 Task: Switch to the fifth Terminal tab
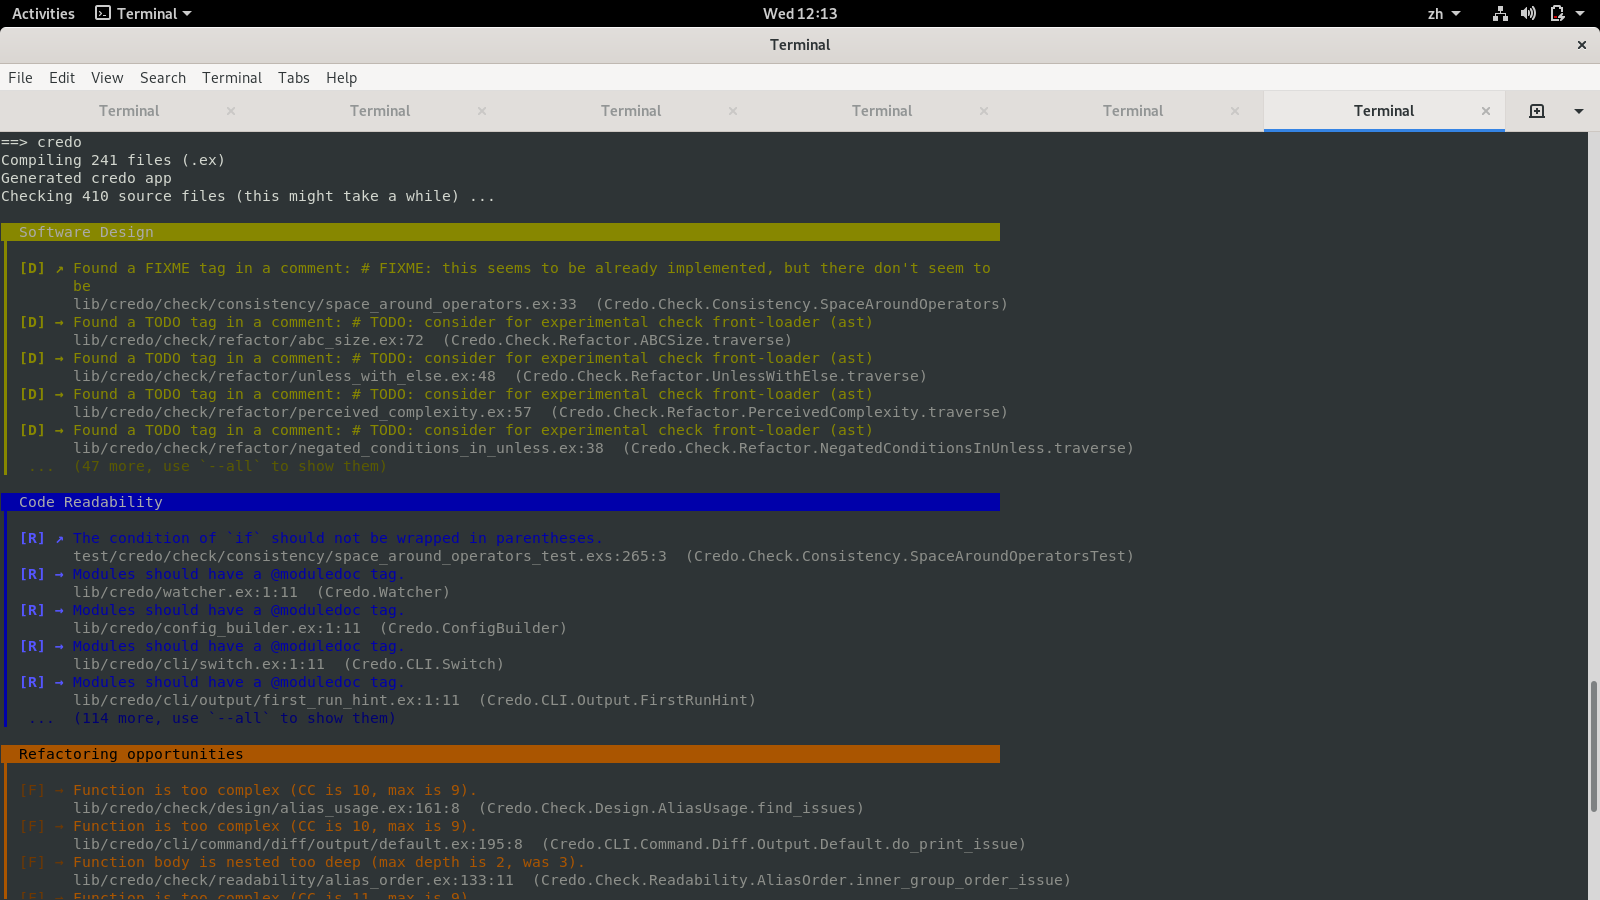click(1133, 111)
